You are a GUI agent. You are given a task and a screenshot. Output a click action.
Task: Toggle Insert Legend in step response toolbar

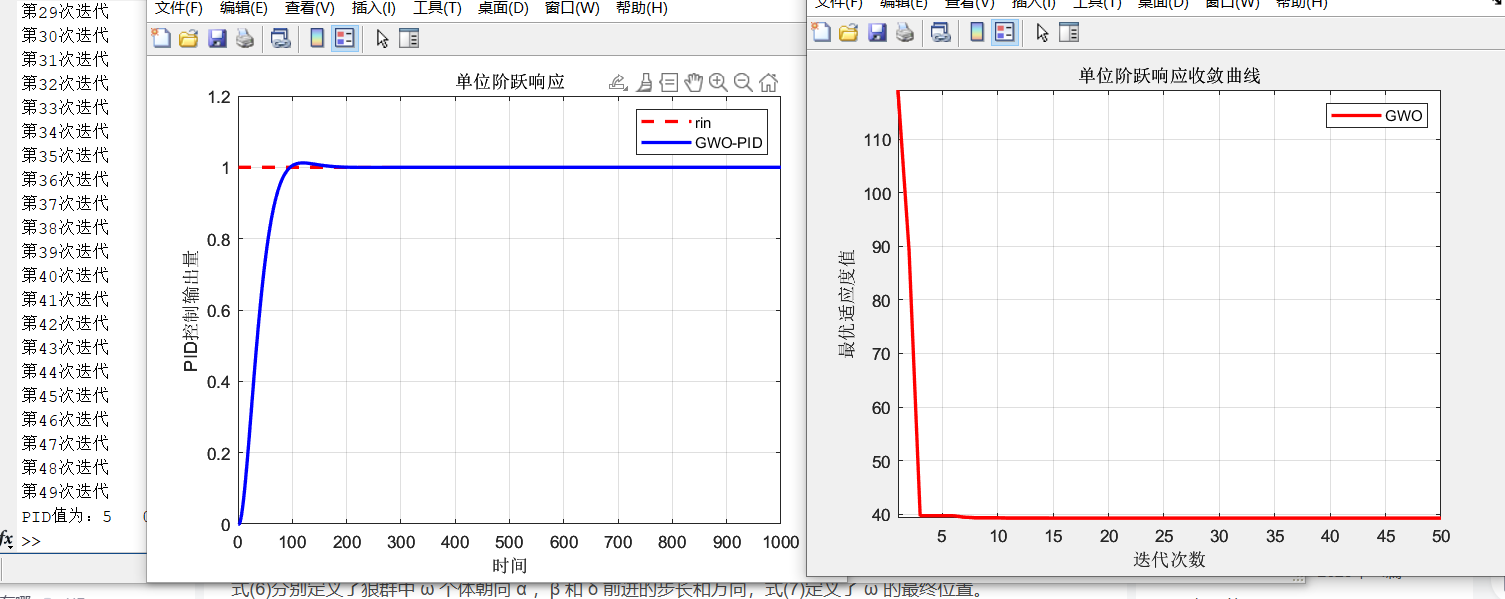pos(344,39)
